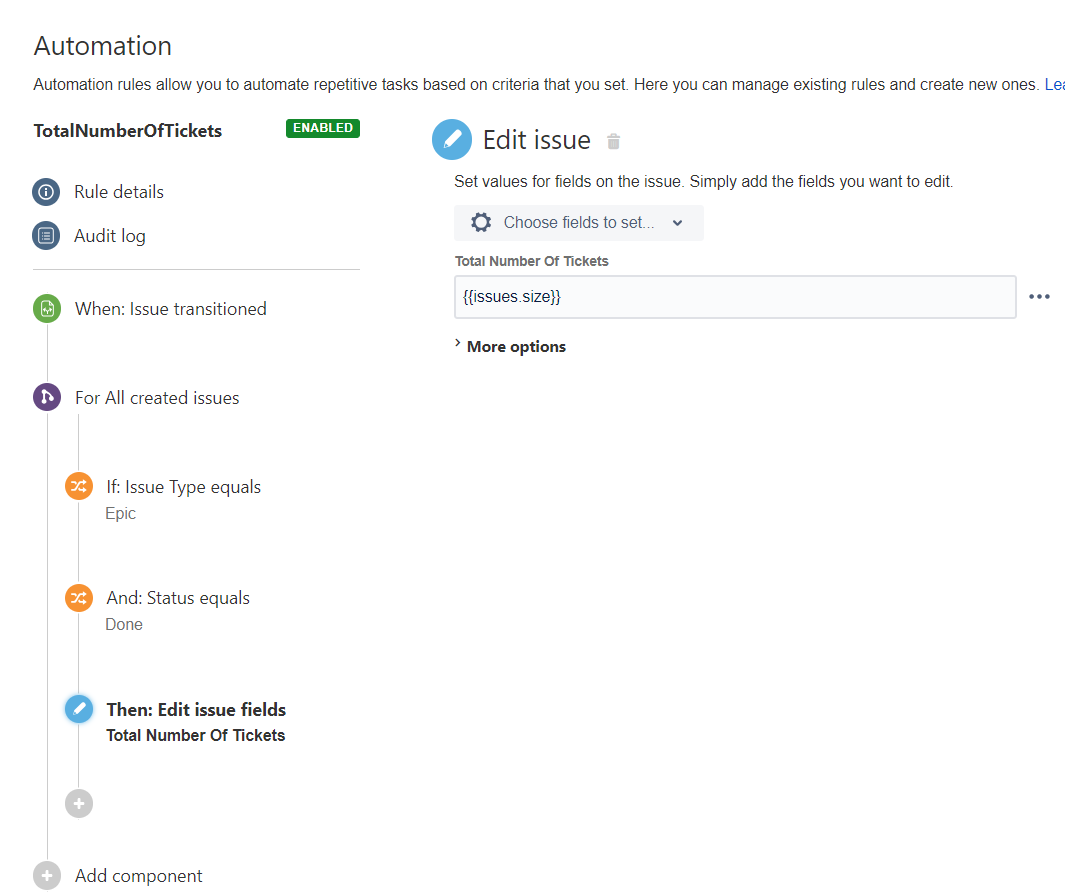The width and height of the screenshot is (1065, 892).
Task: Open the ellipsis menu next to ticket field
Action: point(1039,296)
